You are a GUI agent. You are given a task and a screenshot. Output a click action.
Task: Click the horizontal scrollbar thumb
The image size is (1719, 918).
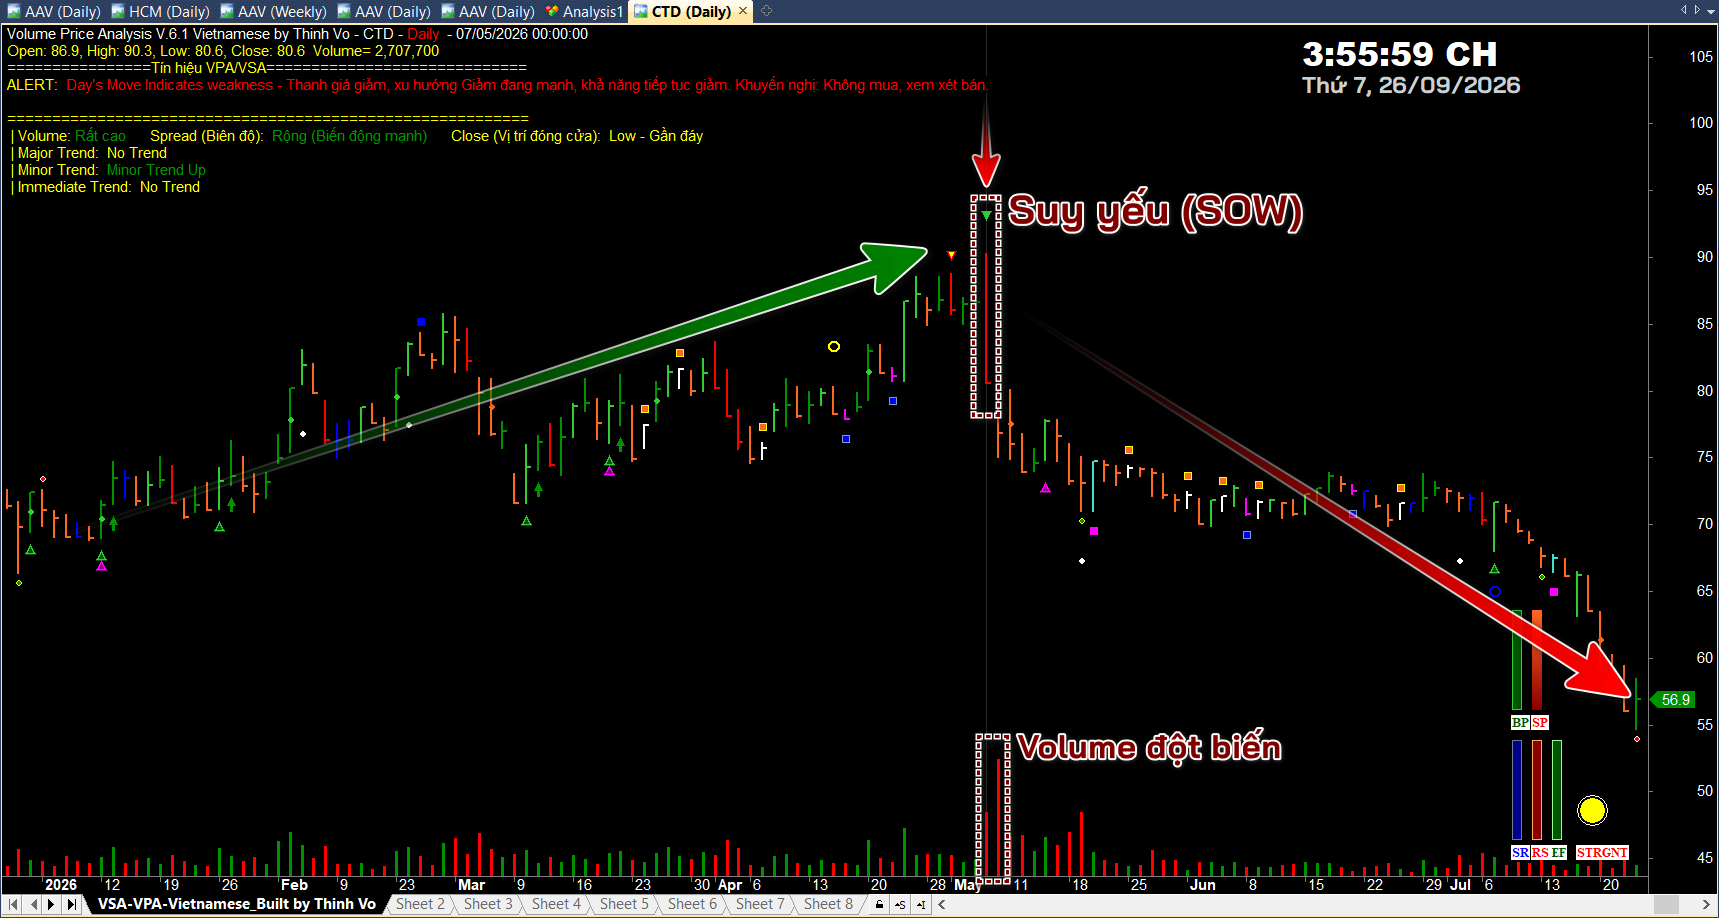click(x=1666, y=904)
